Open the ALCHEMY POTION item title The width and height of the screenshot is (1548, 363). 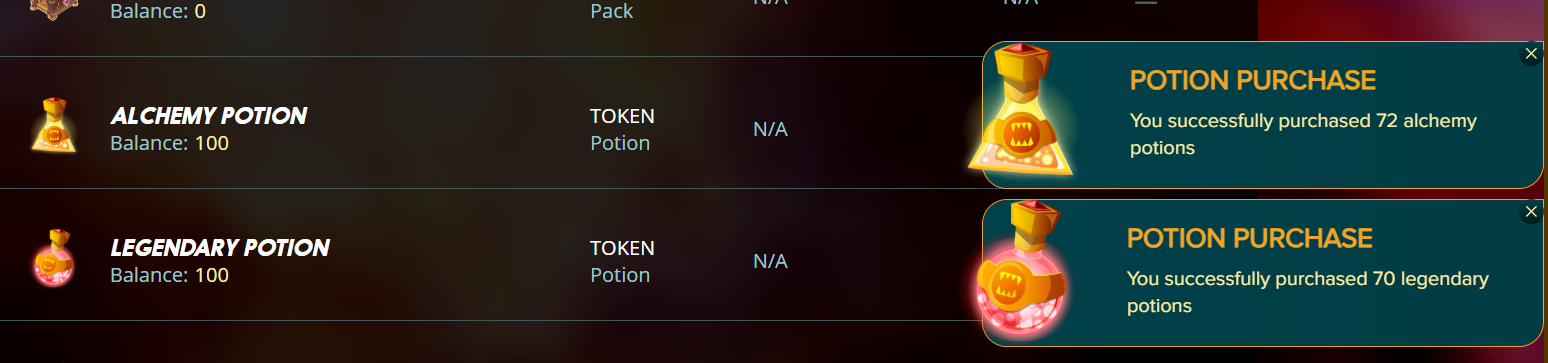[208, 116]
